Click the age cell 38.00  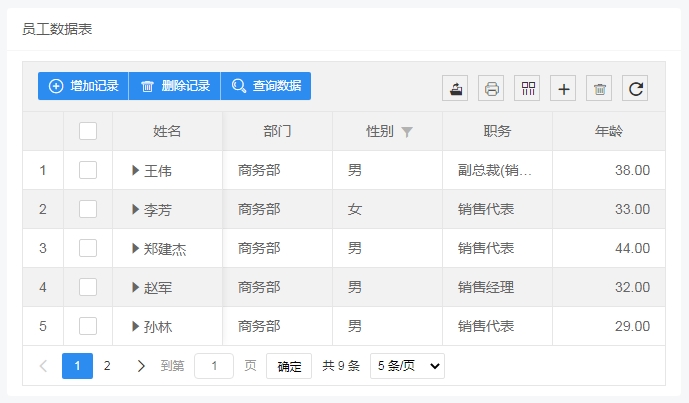click(x=609, y=170)
